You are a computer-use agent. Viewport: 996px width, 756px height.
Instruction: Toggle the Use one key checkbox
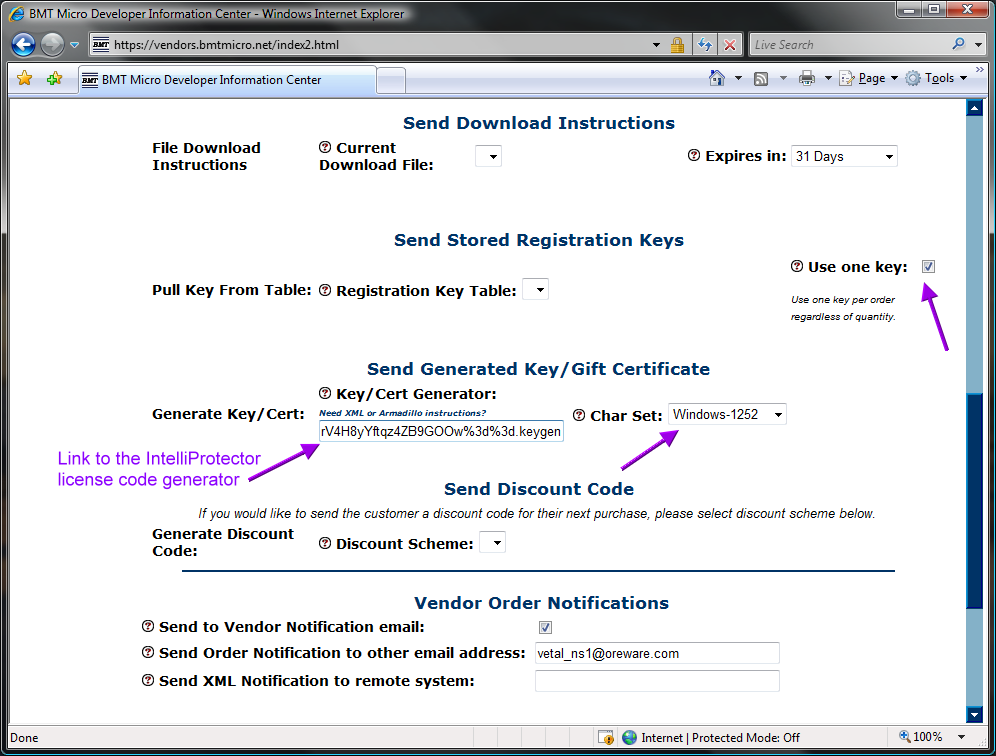[x=929, y=267]
